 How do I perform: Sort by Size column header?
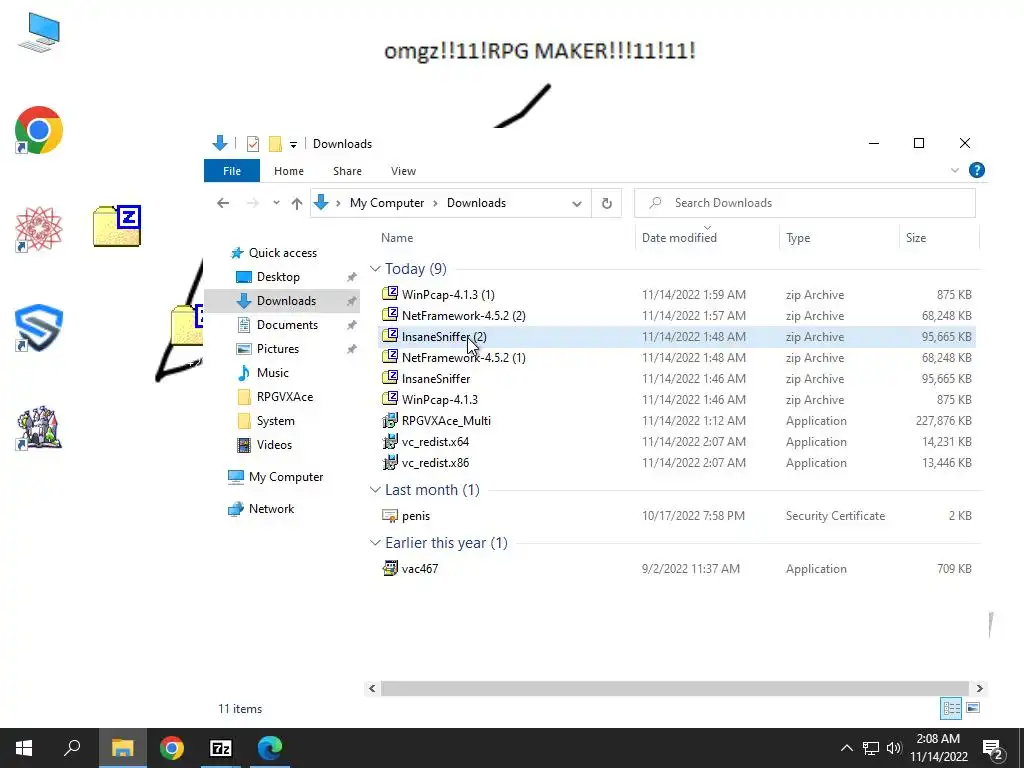pyautogui.click(x=916, y=238)
